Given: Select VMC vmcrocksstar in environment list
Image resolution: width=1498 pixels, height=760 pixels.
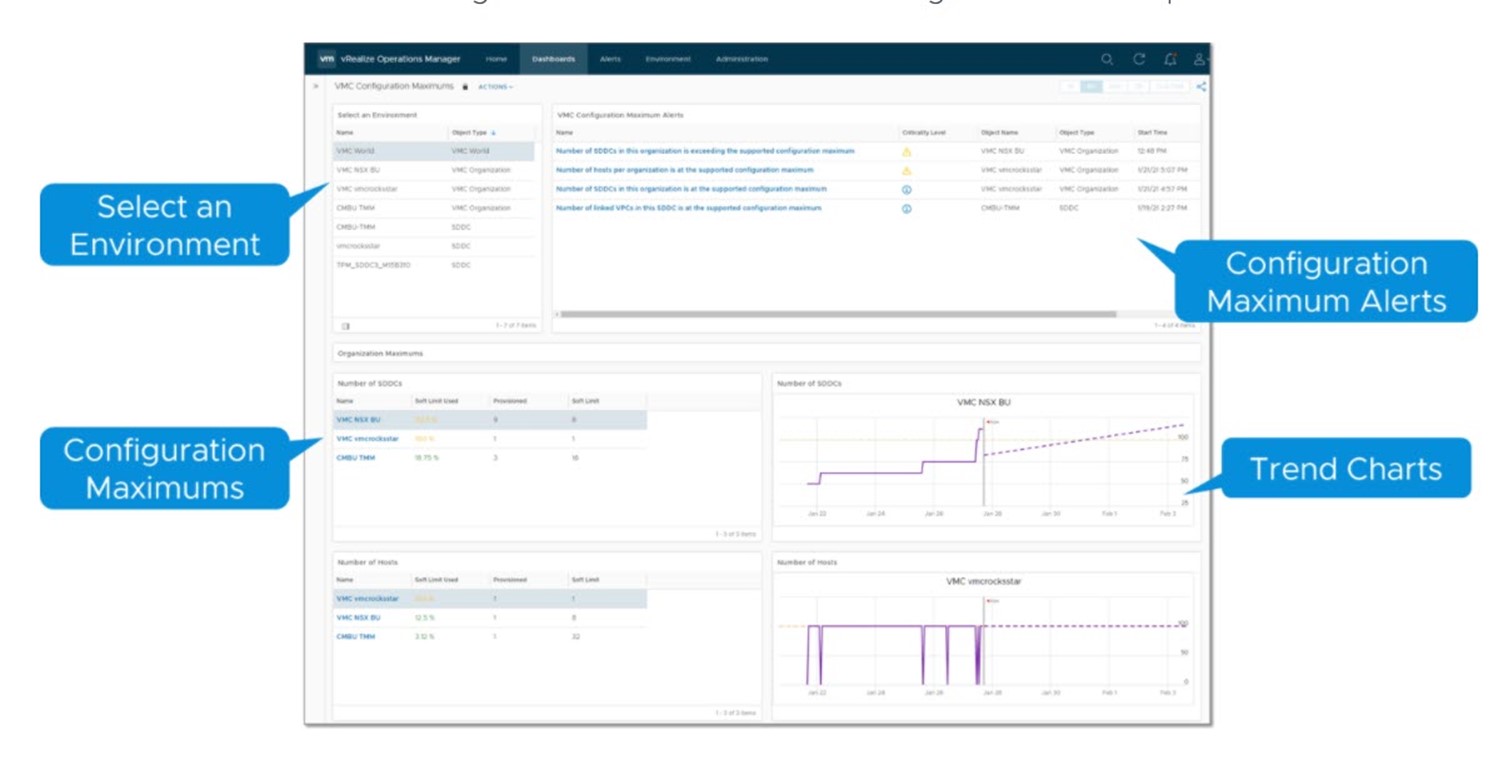Looking at the screenshot, I should click(x=434, y=189).
